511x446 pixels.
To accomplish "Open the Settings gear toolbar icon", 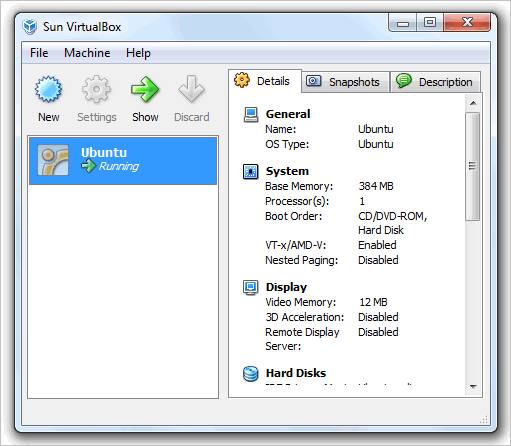I will (96, 89).
